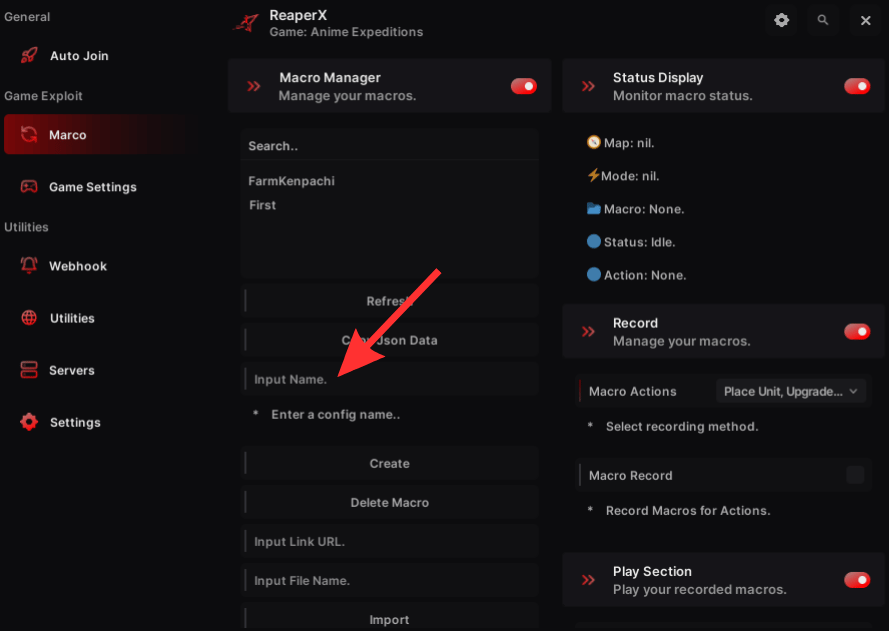Collapse the Record section via chevrons
Image resolution: width=889 pixels, height=631 pixels.
tap(588, 332)
